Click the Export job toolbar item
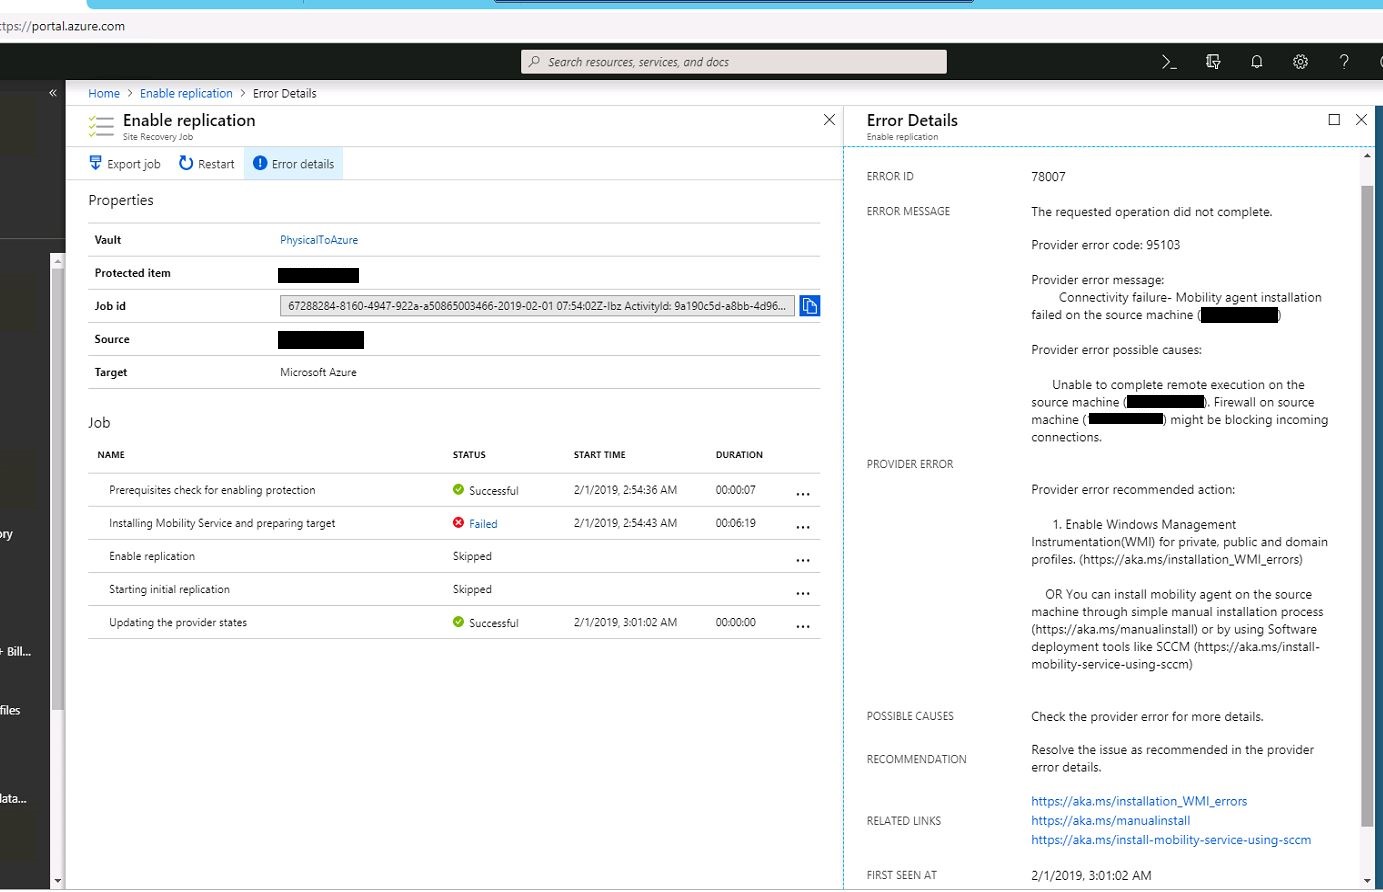The height and width of the screenshot is (892, 1383). 124,164
